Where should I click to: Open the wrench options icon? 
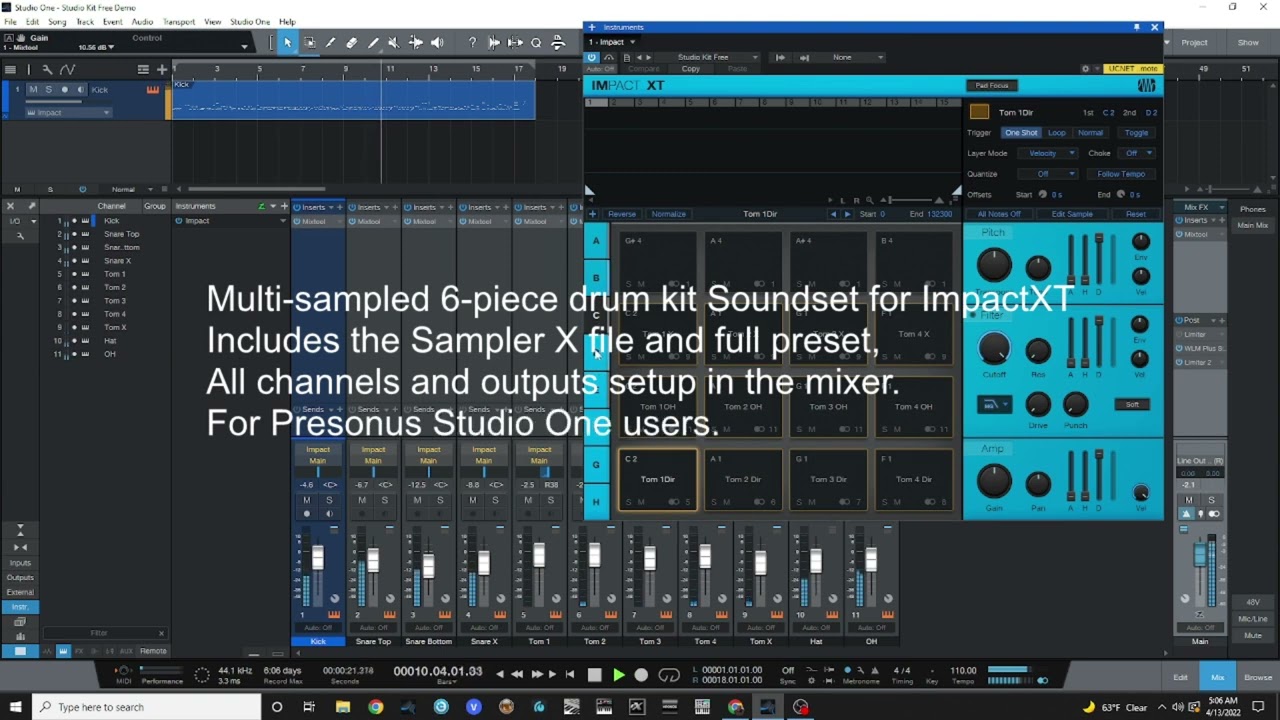coord(46,69)
